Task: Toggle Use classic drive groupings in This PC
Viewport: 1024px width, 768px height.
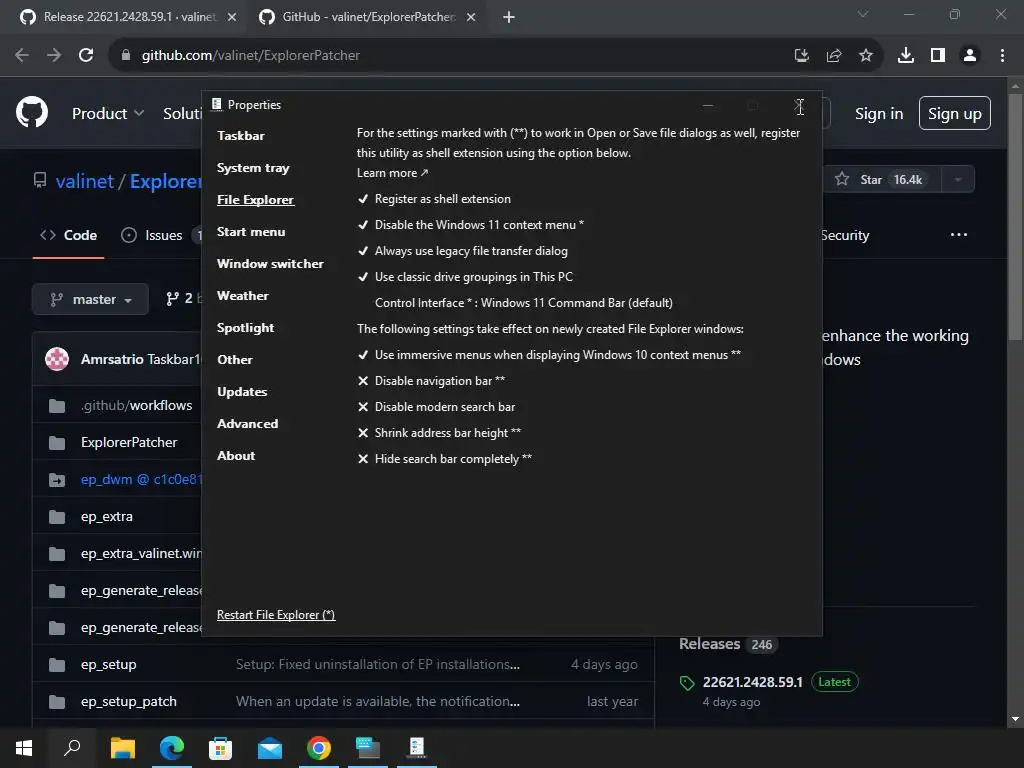Action: pyautogui.click(x=465, y=277)
